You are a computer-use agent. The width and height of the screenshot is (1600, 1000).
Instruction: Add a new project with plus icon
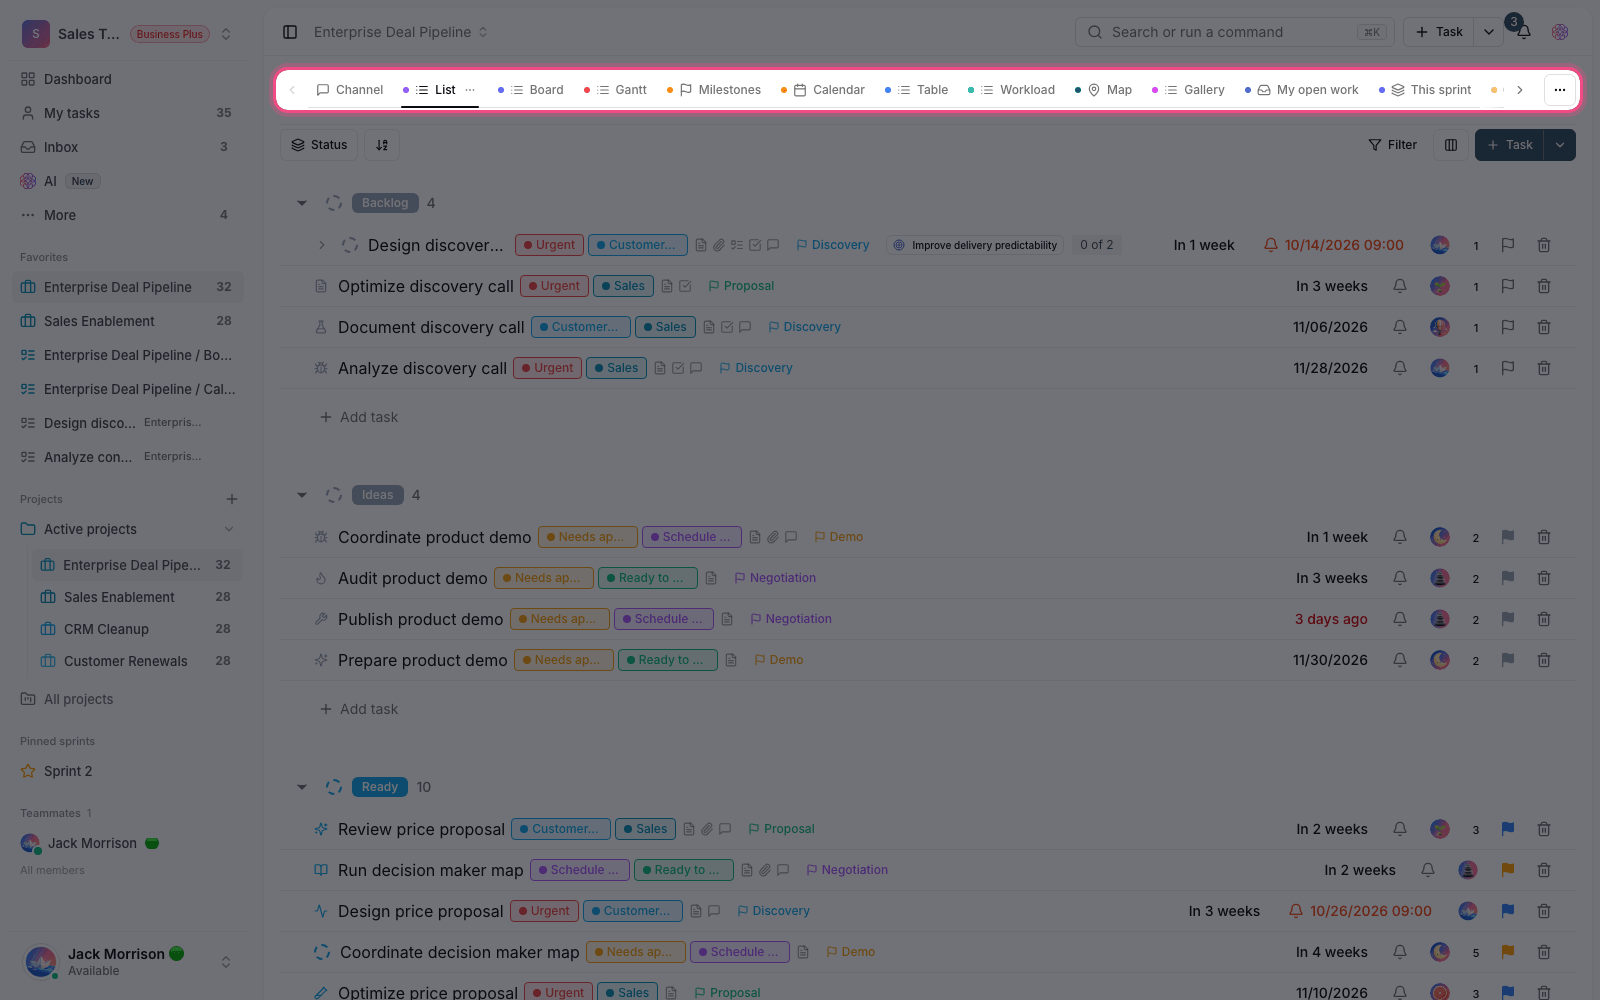click(x=232, y=499)
